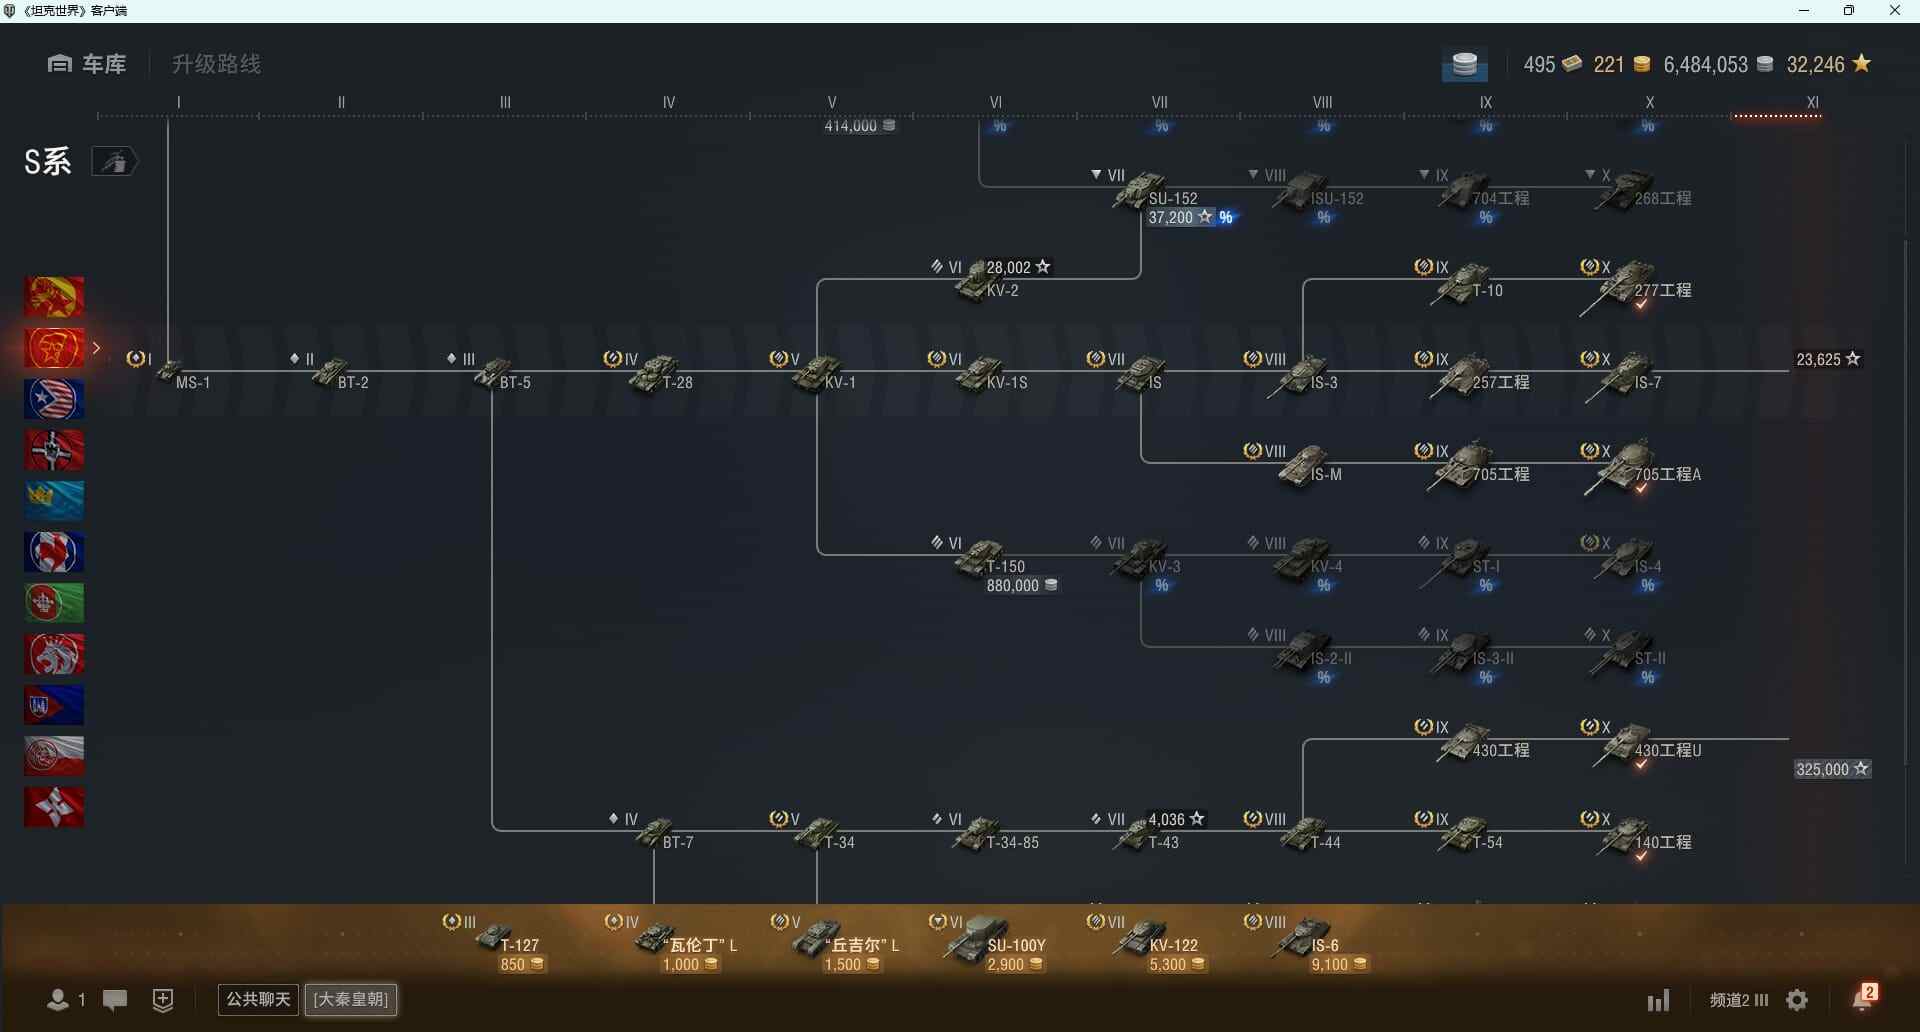This screenshot has height=1032, width=1920.
Task: Open the notifications bell with badge 2
Action: (x=1864, y=997)
